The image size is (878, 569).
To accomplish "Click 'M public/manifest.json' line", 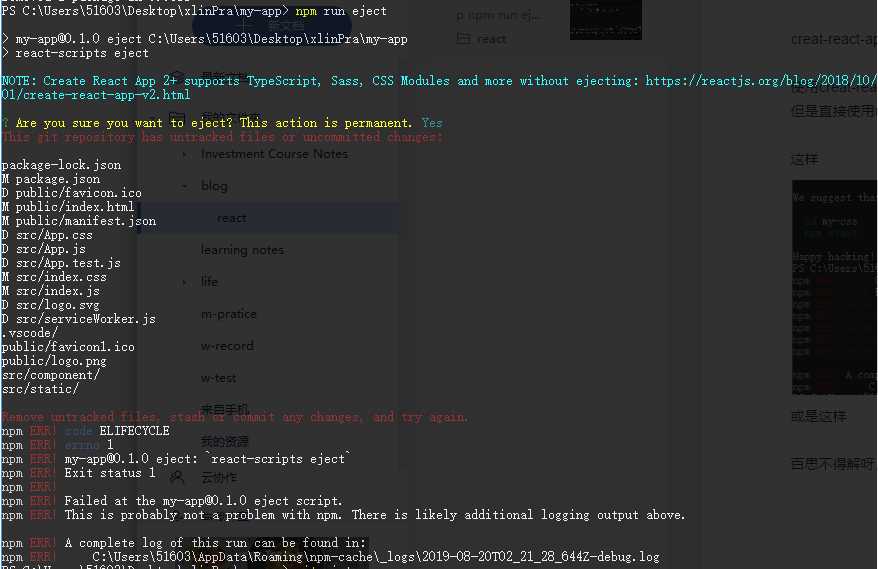I will [78, 221].
